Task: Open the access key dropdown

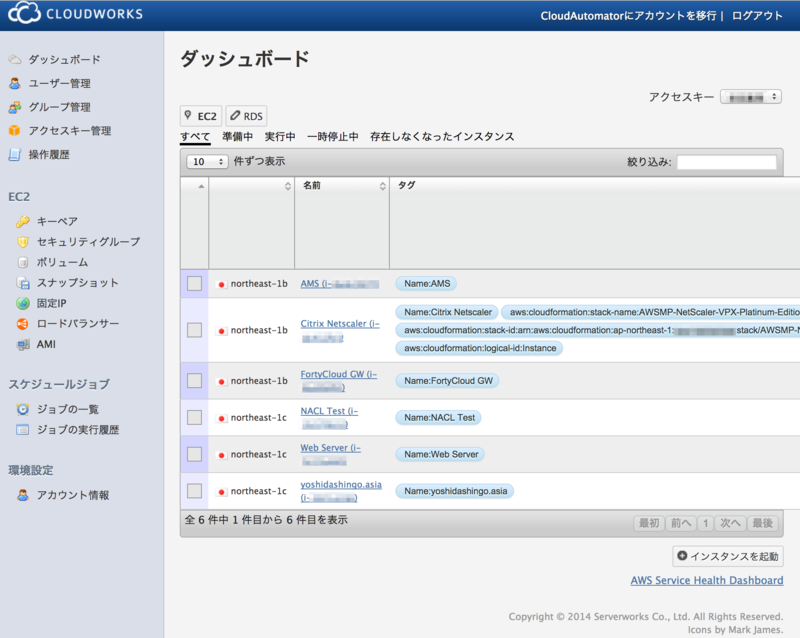Action: (751, 96)
